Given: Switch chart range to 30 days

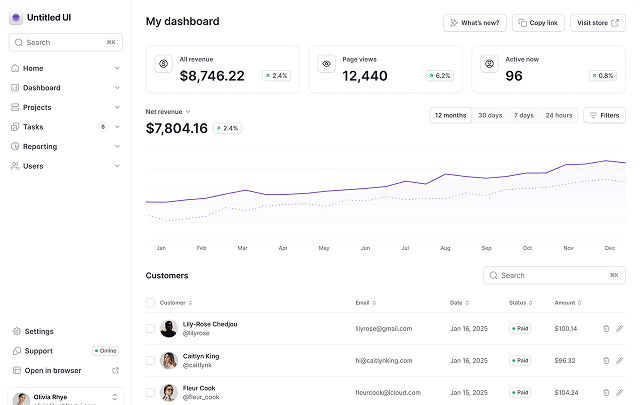Looking at the screenshot, I should (490, 115).
